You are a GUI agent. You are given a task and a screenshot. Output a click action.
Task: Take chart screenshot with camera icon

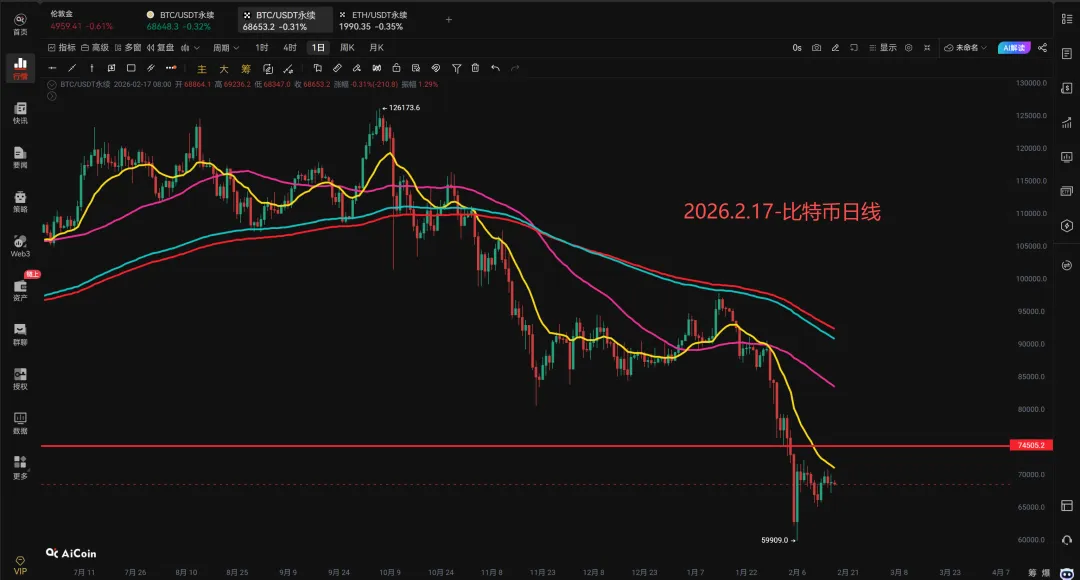[816, 48]
